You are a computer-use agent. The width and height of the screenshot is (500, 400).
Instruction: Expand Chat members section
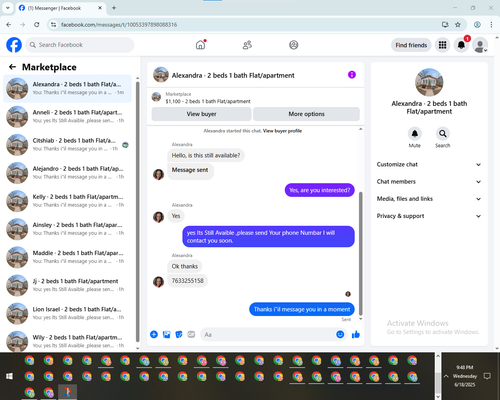click(x=429, y=182)
